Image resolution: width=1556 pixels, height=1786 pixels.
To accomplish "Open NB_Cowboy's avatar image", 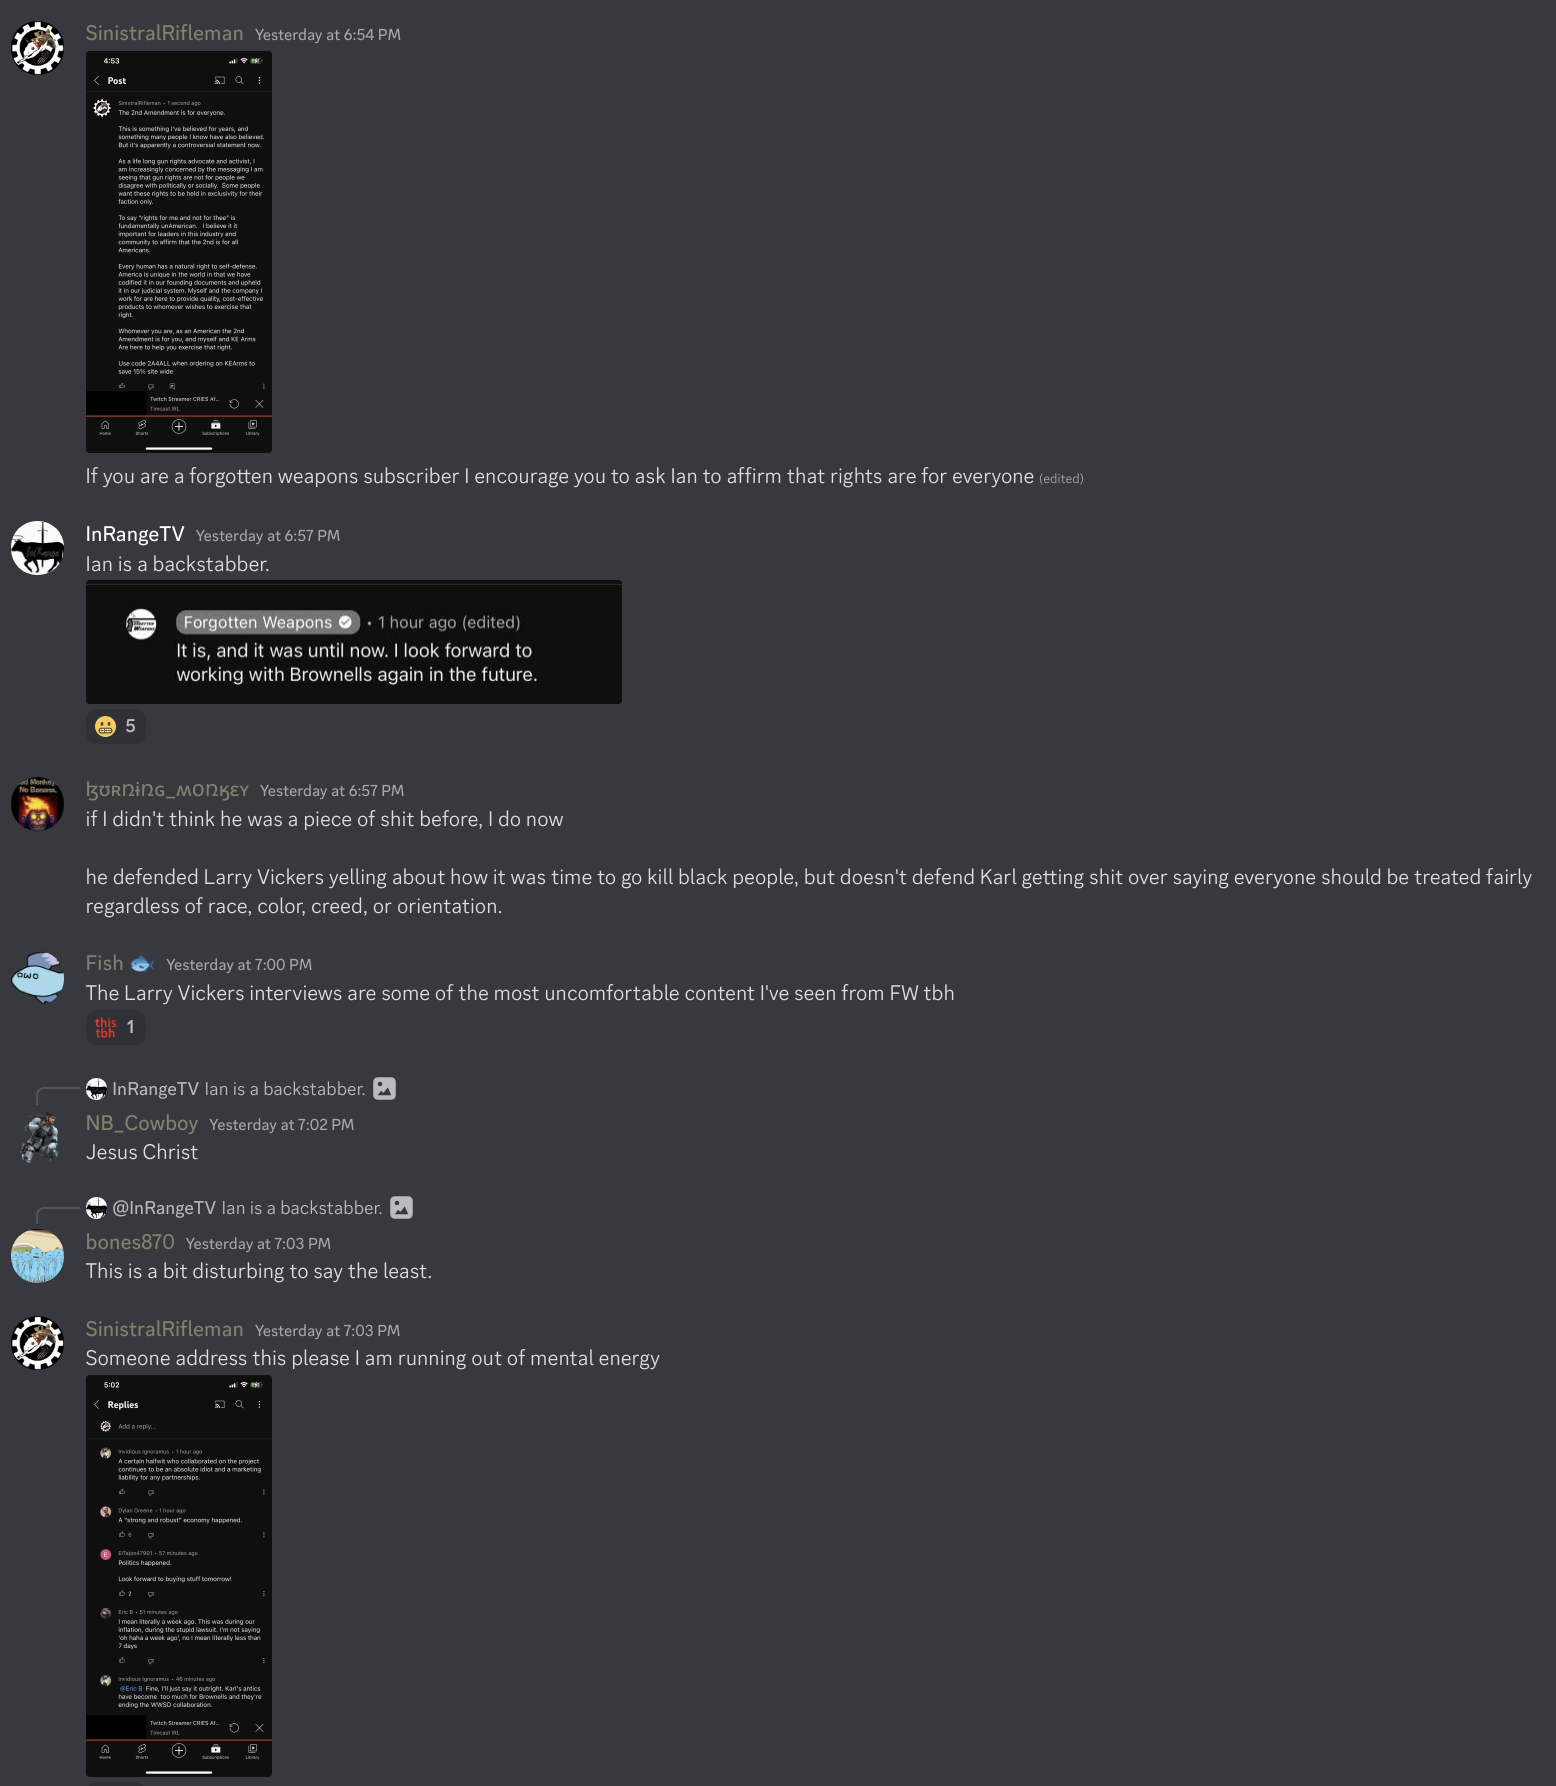I will click(38, 1137).
